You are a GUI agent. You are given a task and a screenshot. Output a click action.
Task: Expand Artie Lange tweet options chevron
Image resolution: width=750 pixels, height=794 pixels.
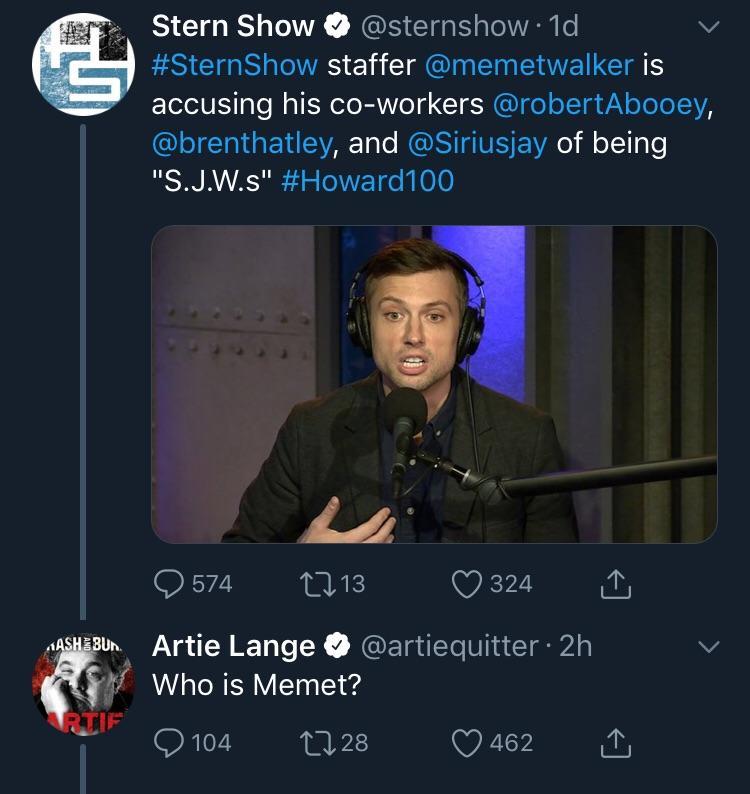coord(706,648)
